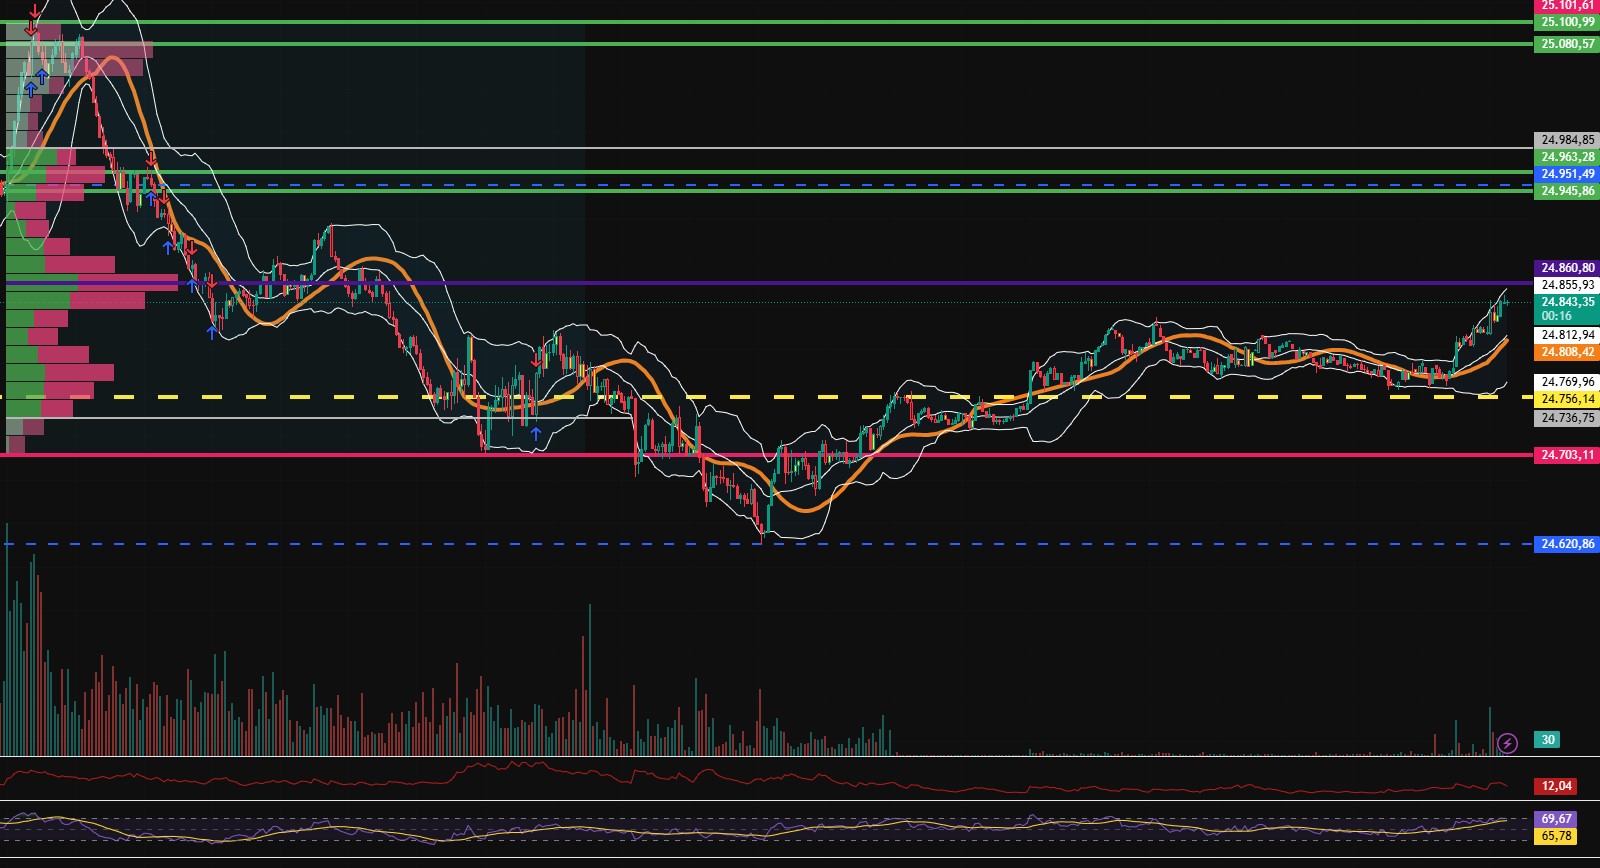This screenshot has width=1600, height=868.
Task: Click the red sell arrow at top-left corner
Action: click(33, 14)
